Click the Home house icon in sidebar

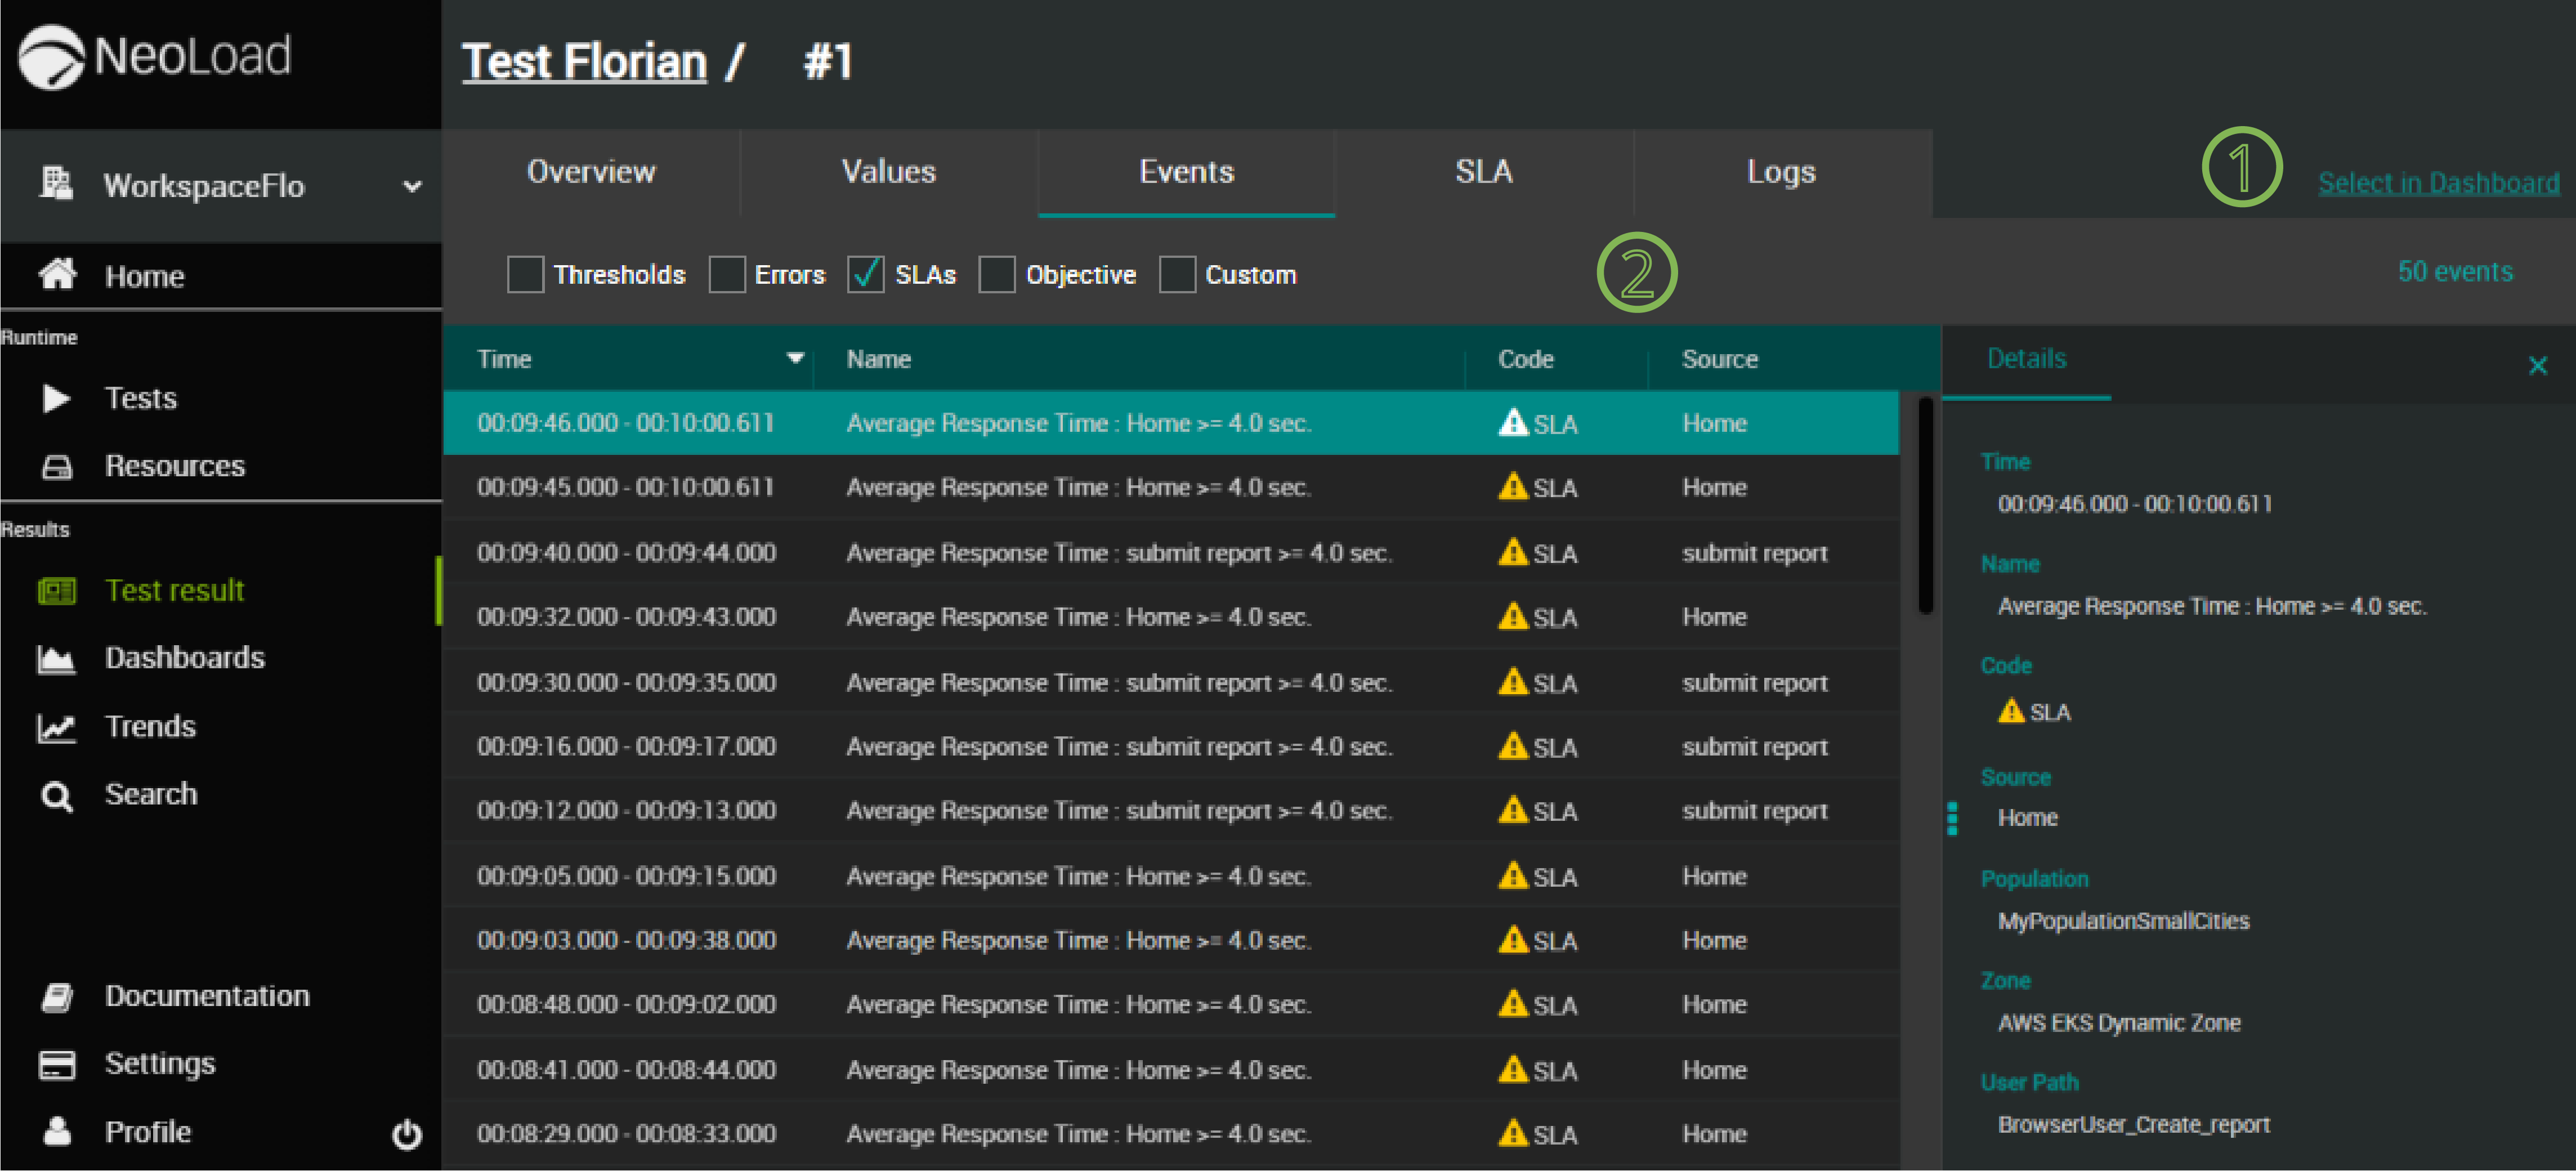(57, 274)
